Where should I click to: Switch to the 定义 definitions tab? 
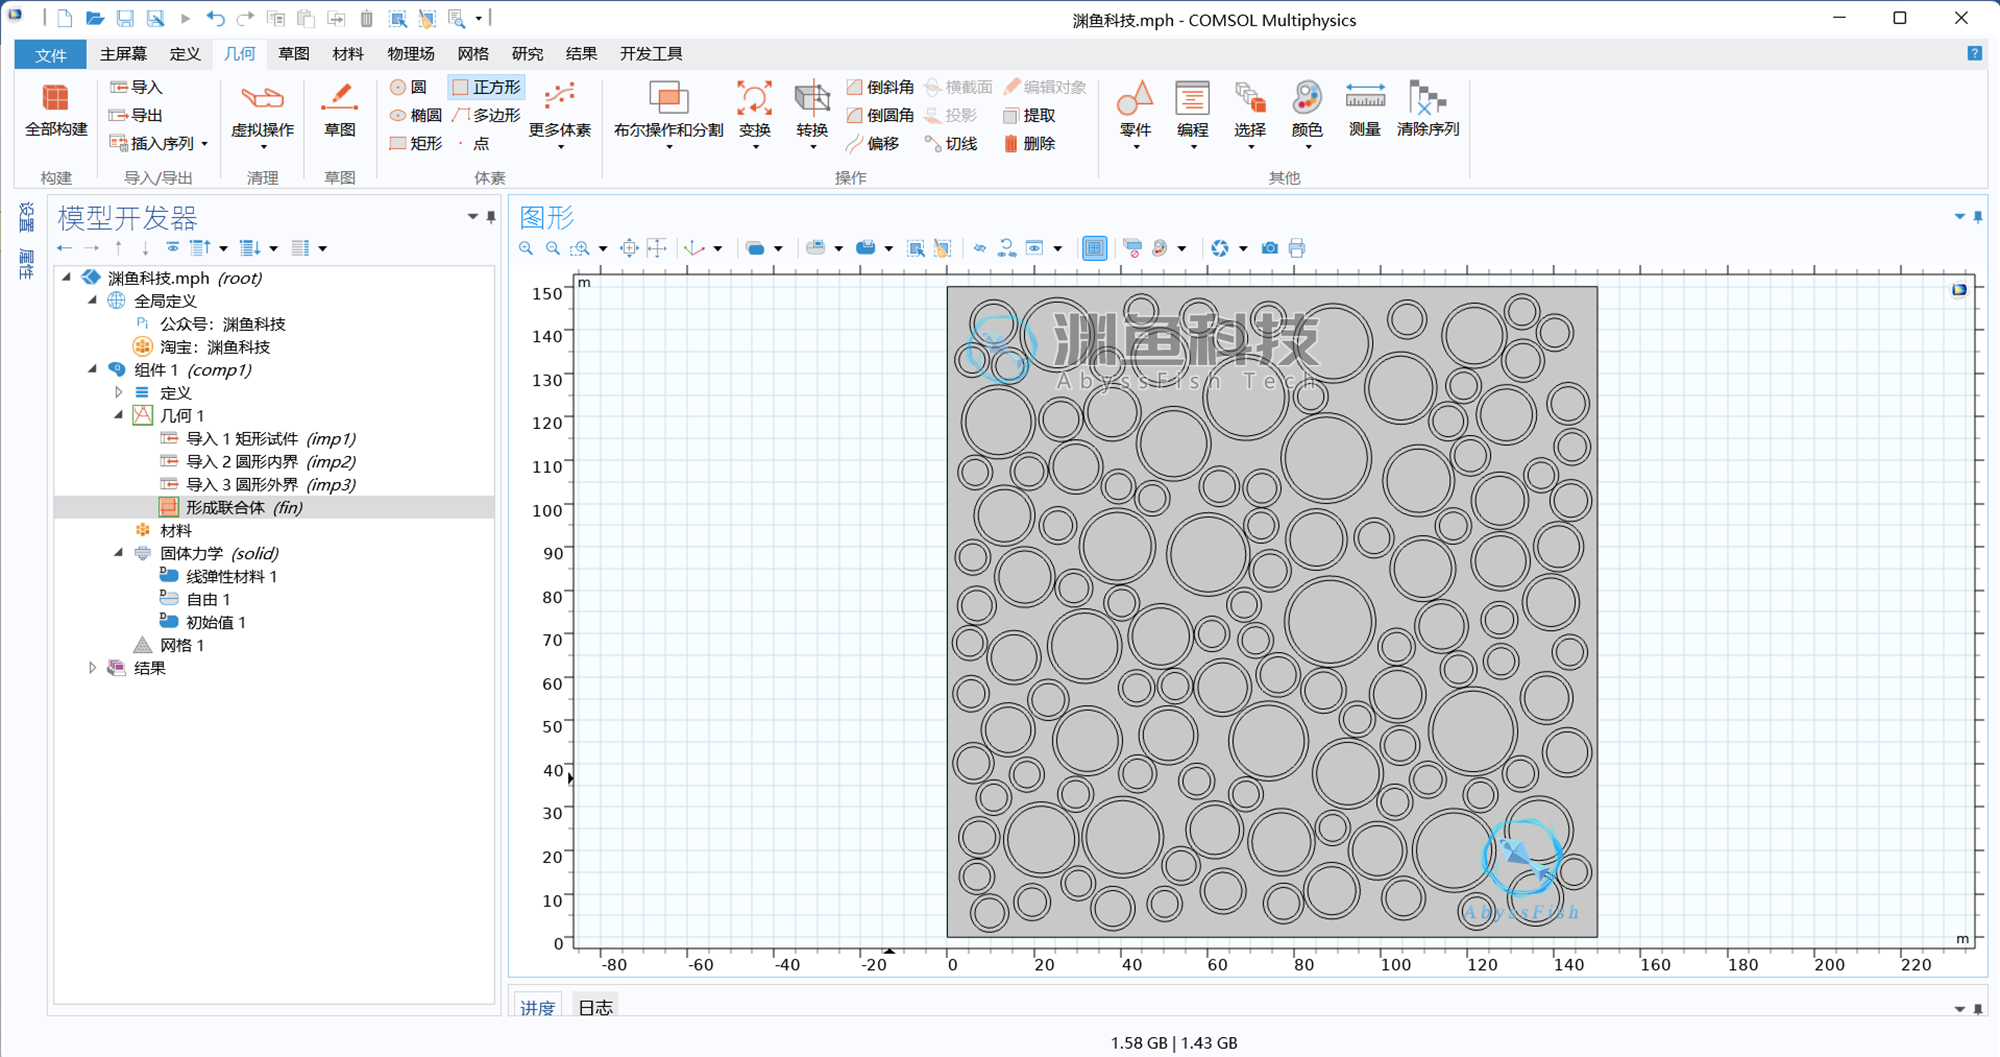pos(185,54)
